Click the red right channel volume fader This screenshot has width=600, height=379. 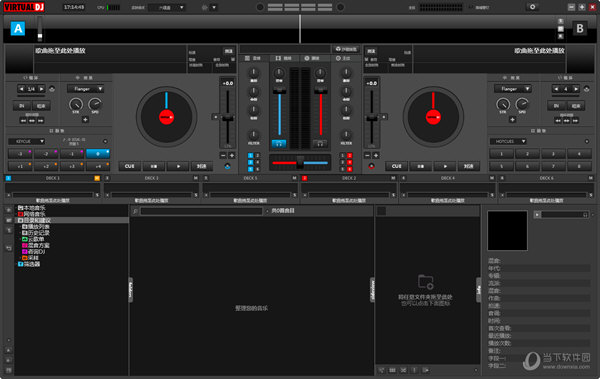pyautogui.click(x=321, y=90)
